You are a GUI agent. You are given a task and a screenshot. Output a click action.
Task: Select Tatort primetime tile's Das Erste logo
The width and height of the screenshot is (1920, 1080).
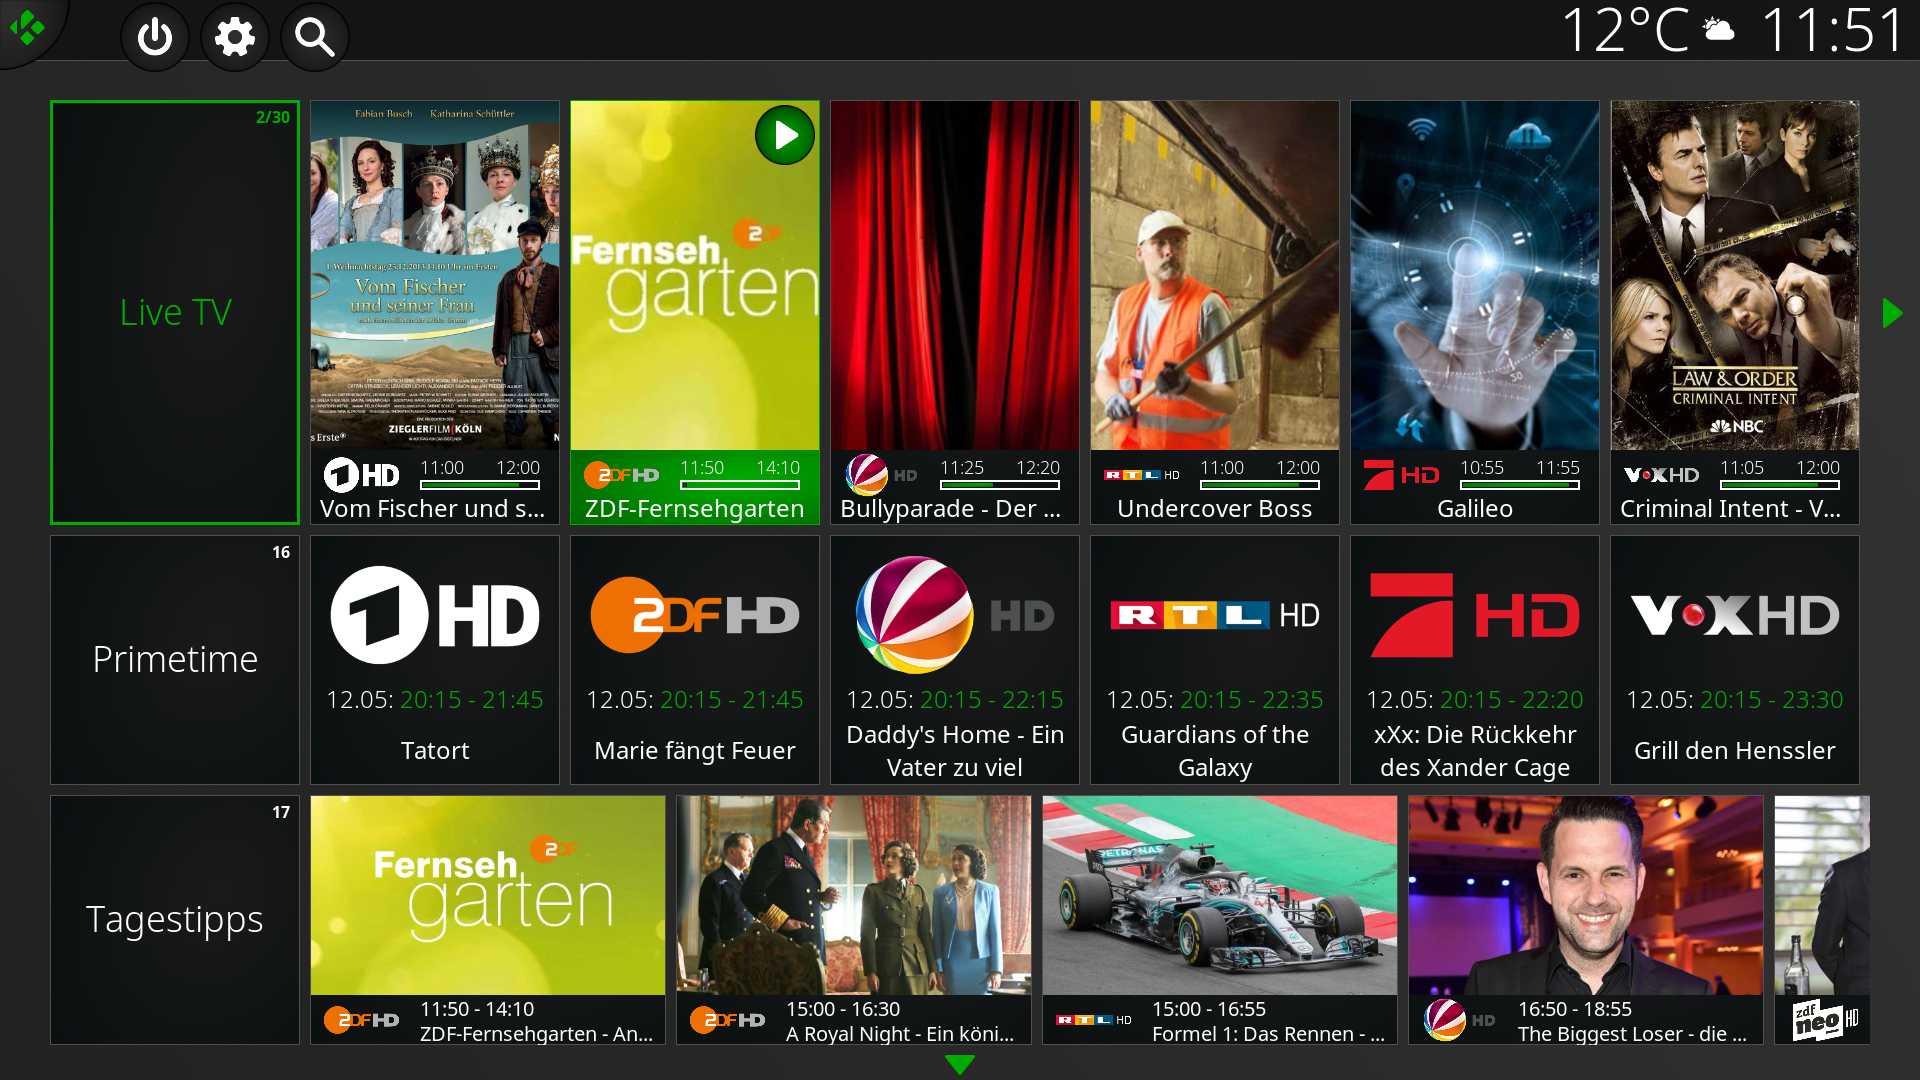[x=435, y=615]
